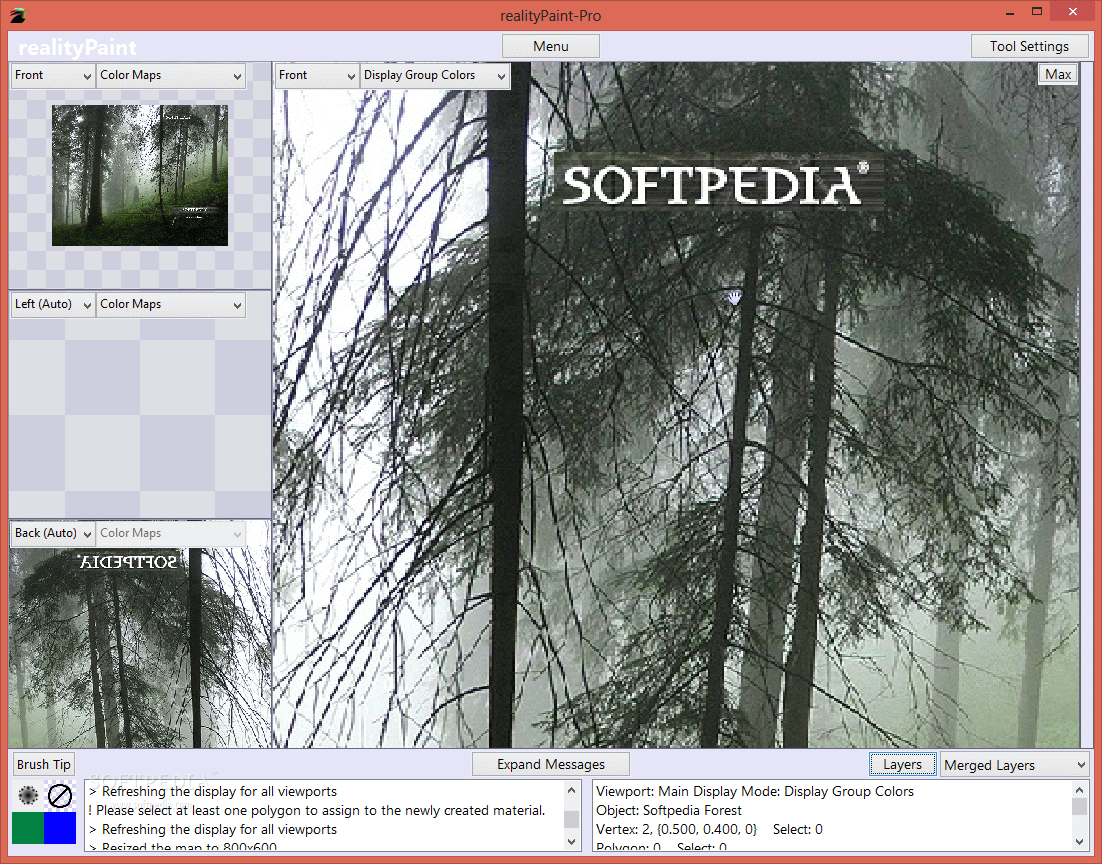The image size is (1102, 864).
Task: Click message log scroll-down arrow
Action: [x=571, y=841]
